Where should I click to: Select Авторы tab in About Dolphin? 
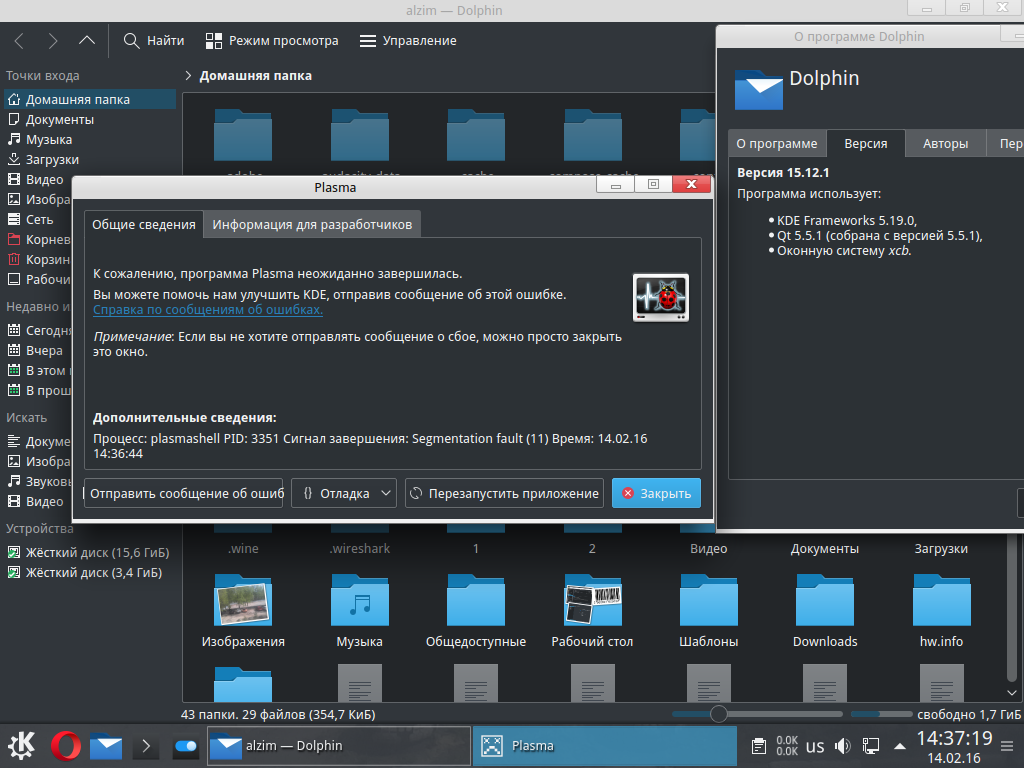click(945, 144)
